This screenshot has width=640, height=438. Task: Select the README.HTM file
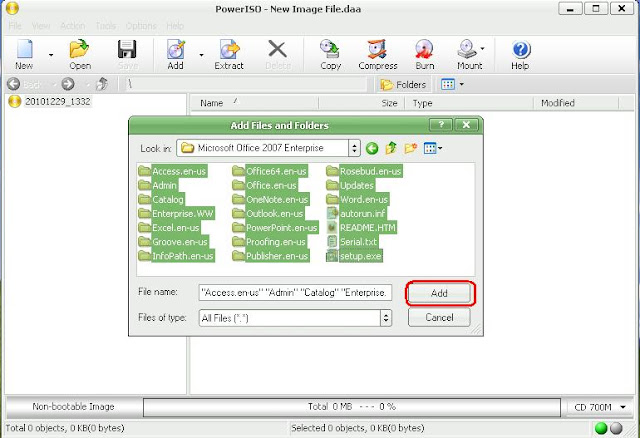362,228
